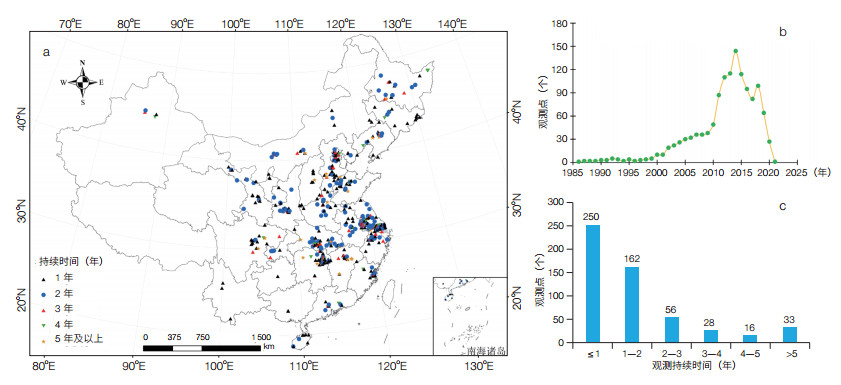Click the 持续时间（年）legend title
The width and height of the screenshot is (841, 385).
pyautogui.click(x=71, y=262)
